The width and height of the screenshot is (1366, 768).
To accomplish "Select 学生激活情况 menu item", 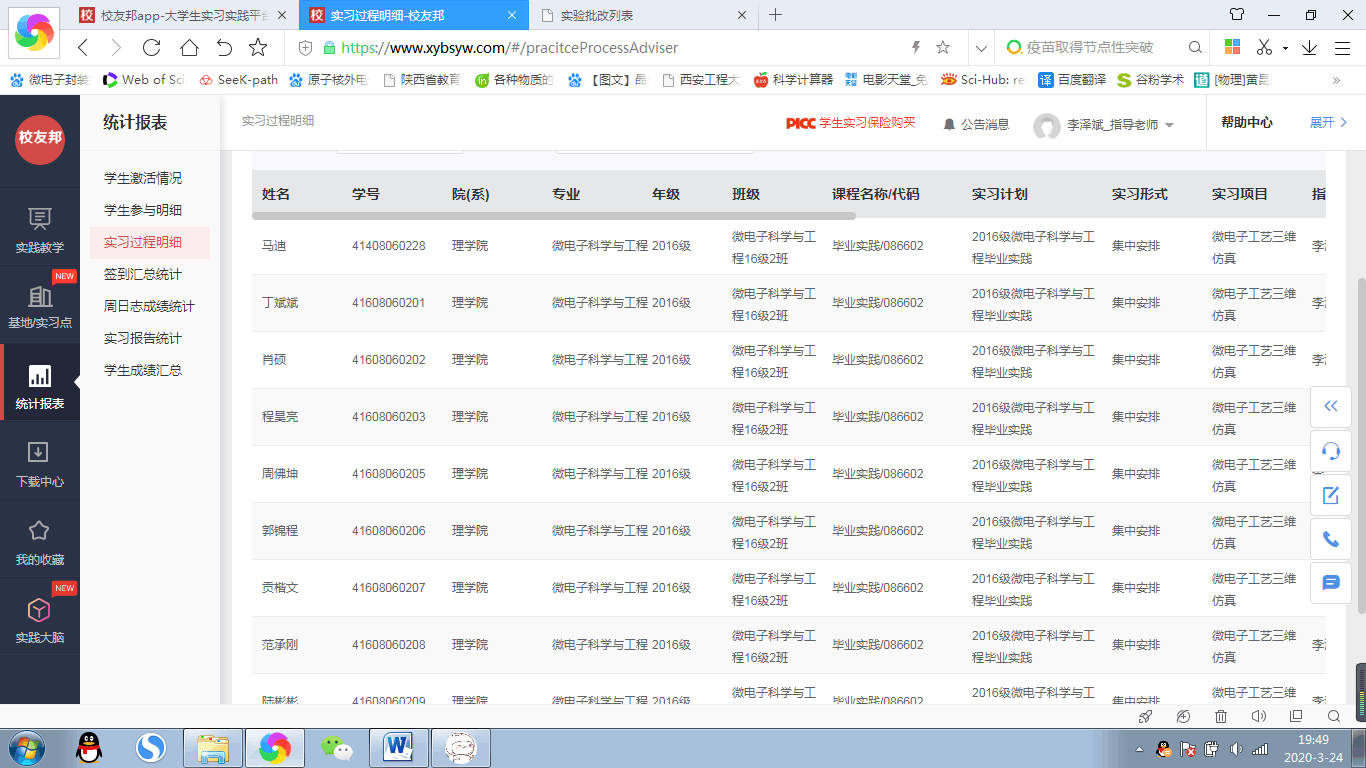I will (x=143, y=178).
